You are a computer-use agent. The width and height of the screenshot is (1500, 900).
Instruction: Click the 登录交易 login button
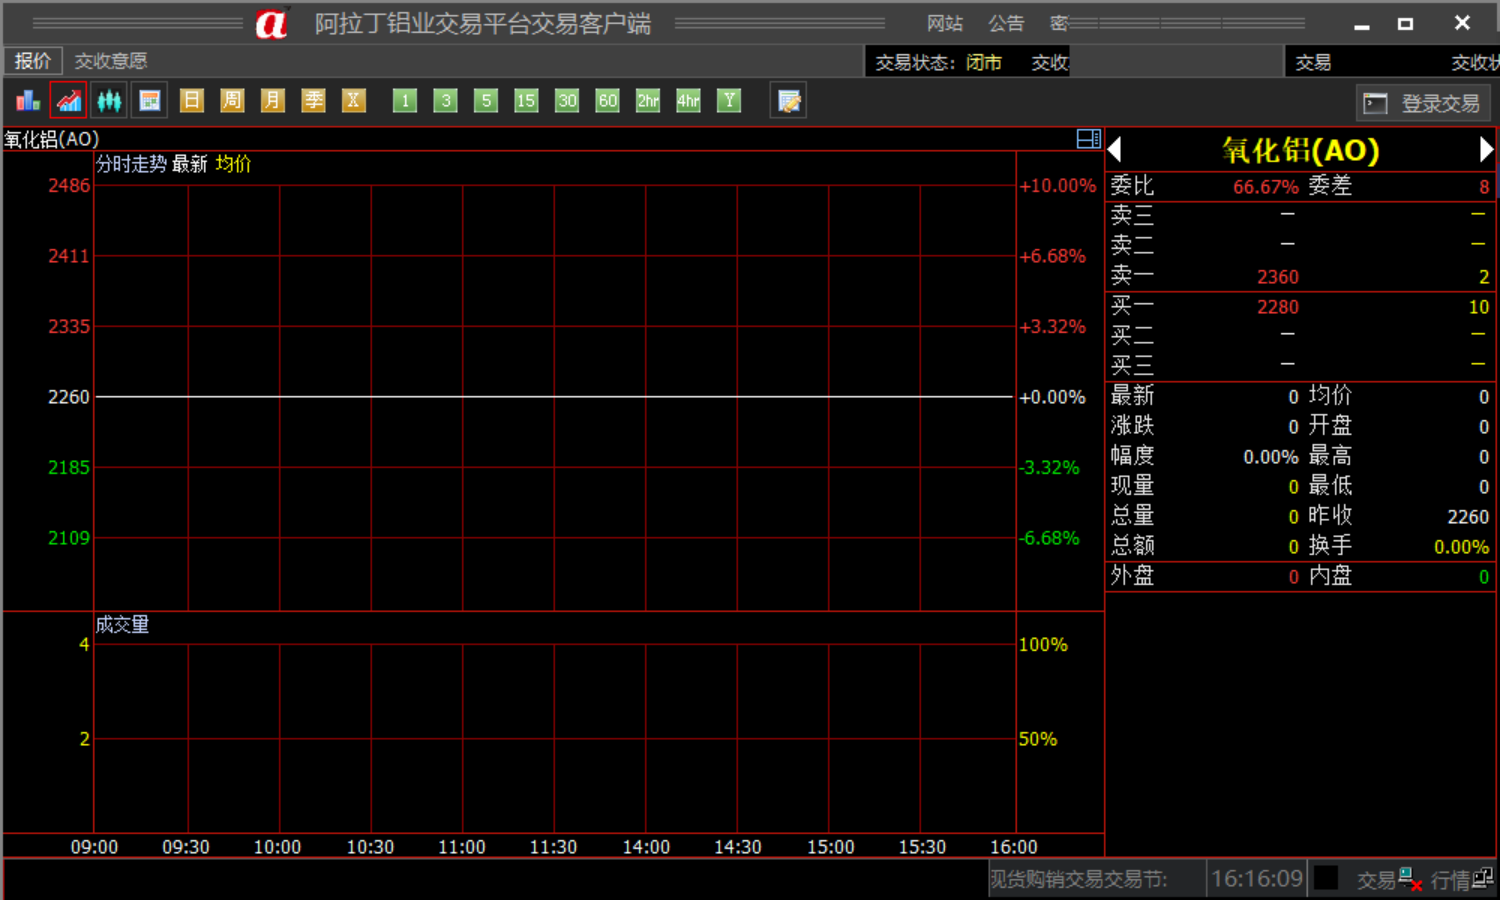tap(1424, 103)
